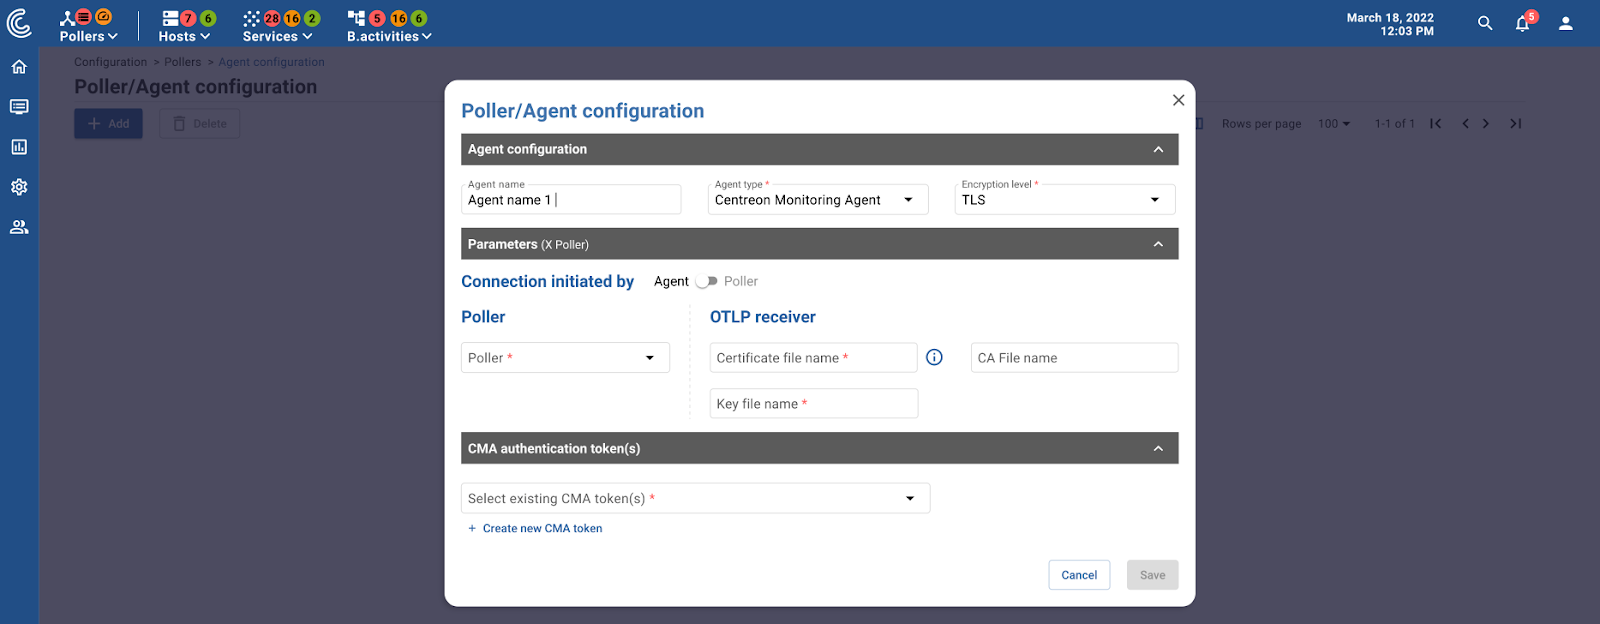
Task: Open the monitoring list icon in sidebar
Action: tap(19, 107)
